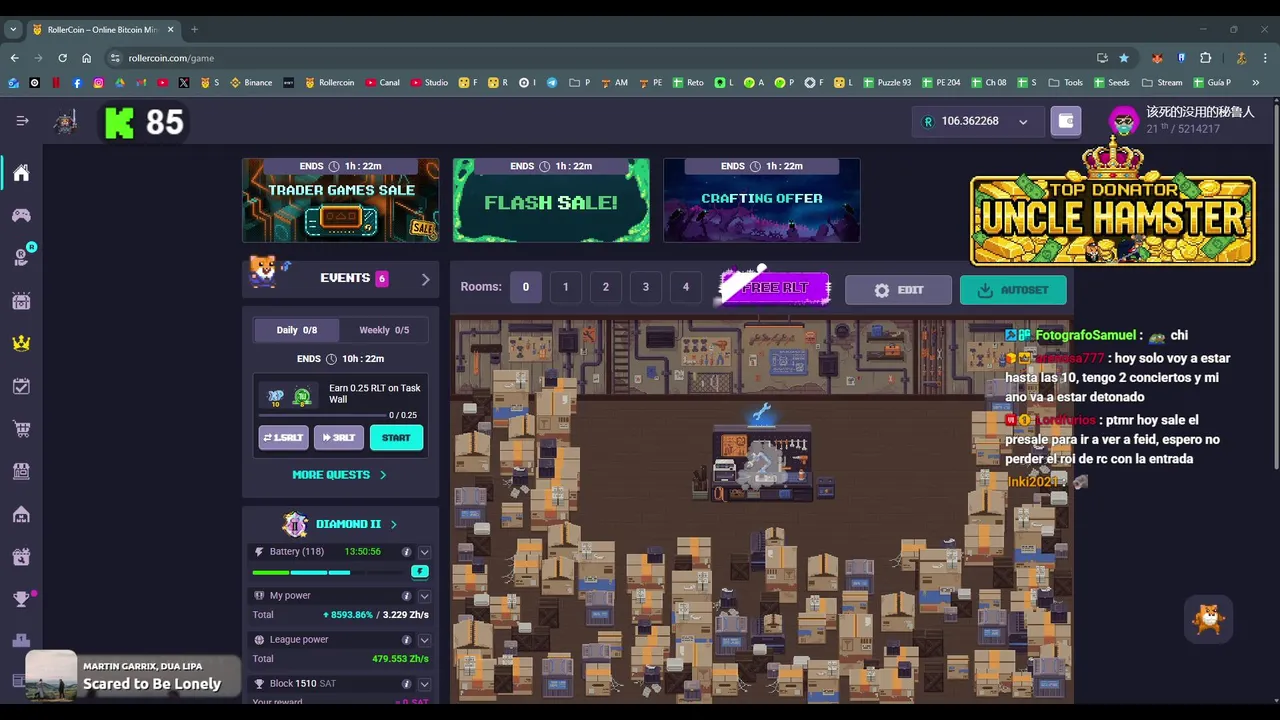Show League power info icon
The width and height of the screenshot is (1280, 720).
pyautogui.click(x=406, y=640)
